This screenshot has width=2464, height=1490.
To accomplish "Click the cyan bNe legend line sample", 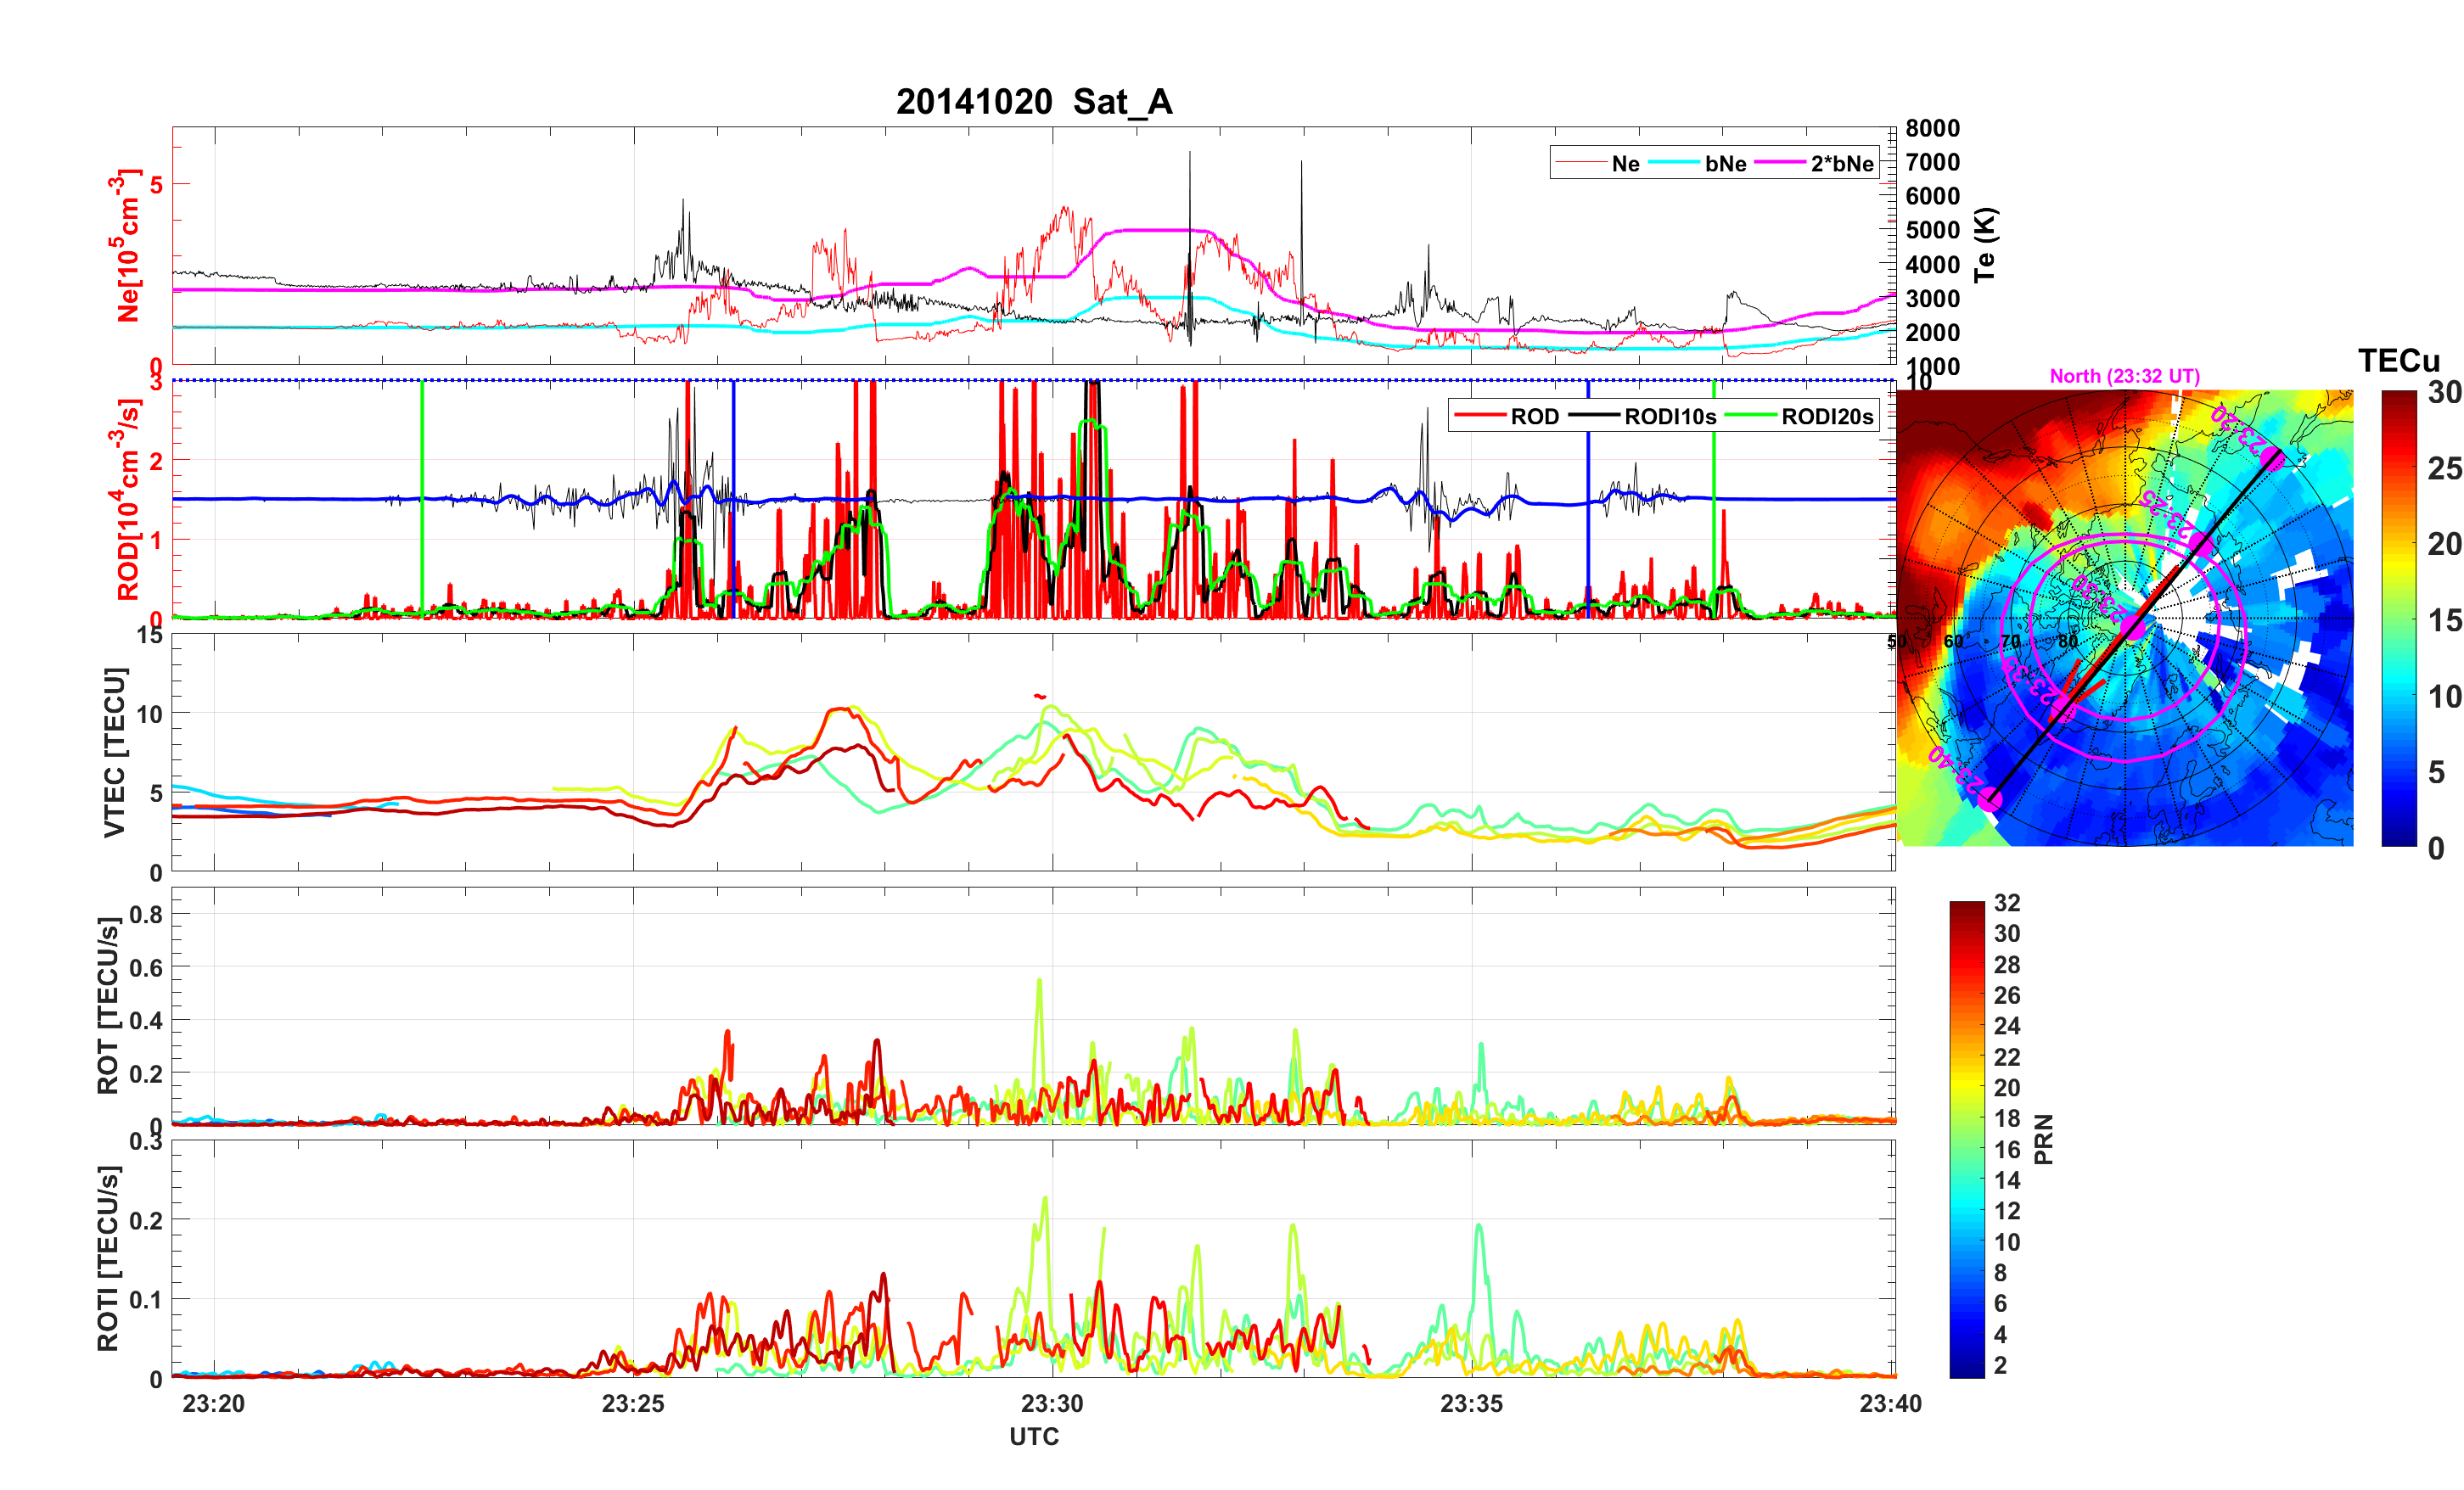I will [x=1673, y=163].
